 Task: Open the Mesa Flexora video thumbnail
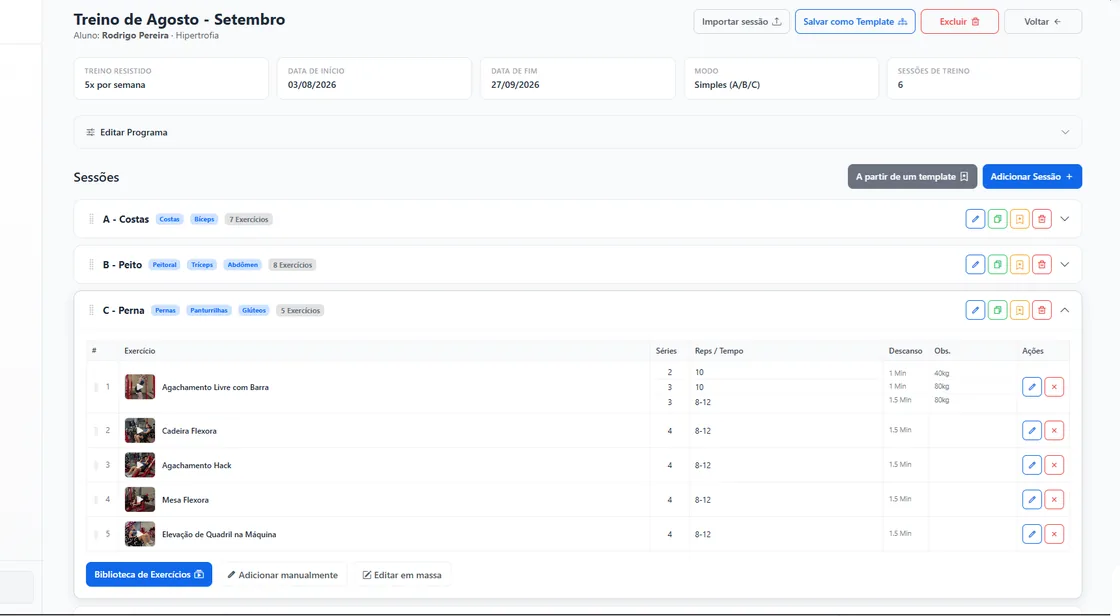tap(140, 500)
